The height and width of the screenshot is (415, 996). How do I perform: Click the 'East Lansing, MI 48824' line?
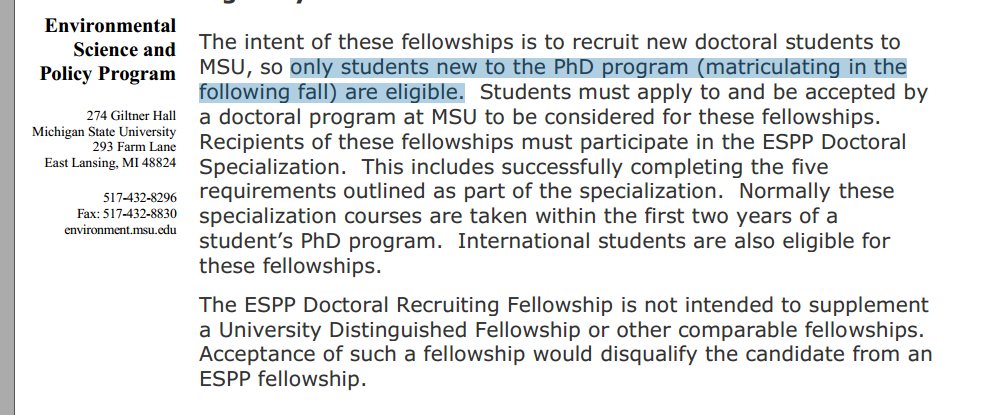[x=111, y=162]
